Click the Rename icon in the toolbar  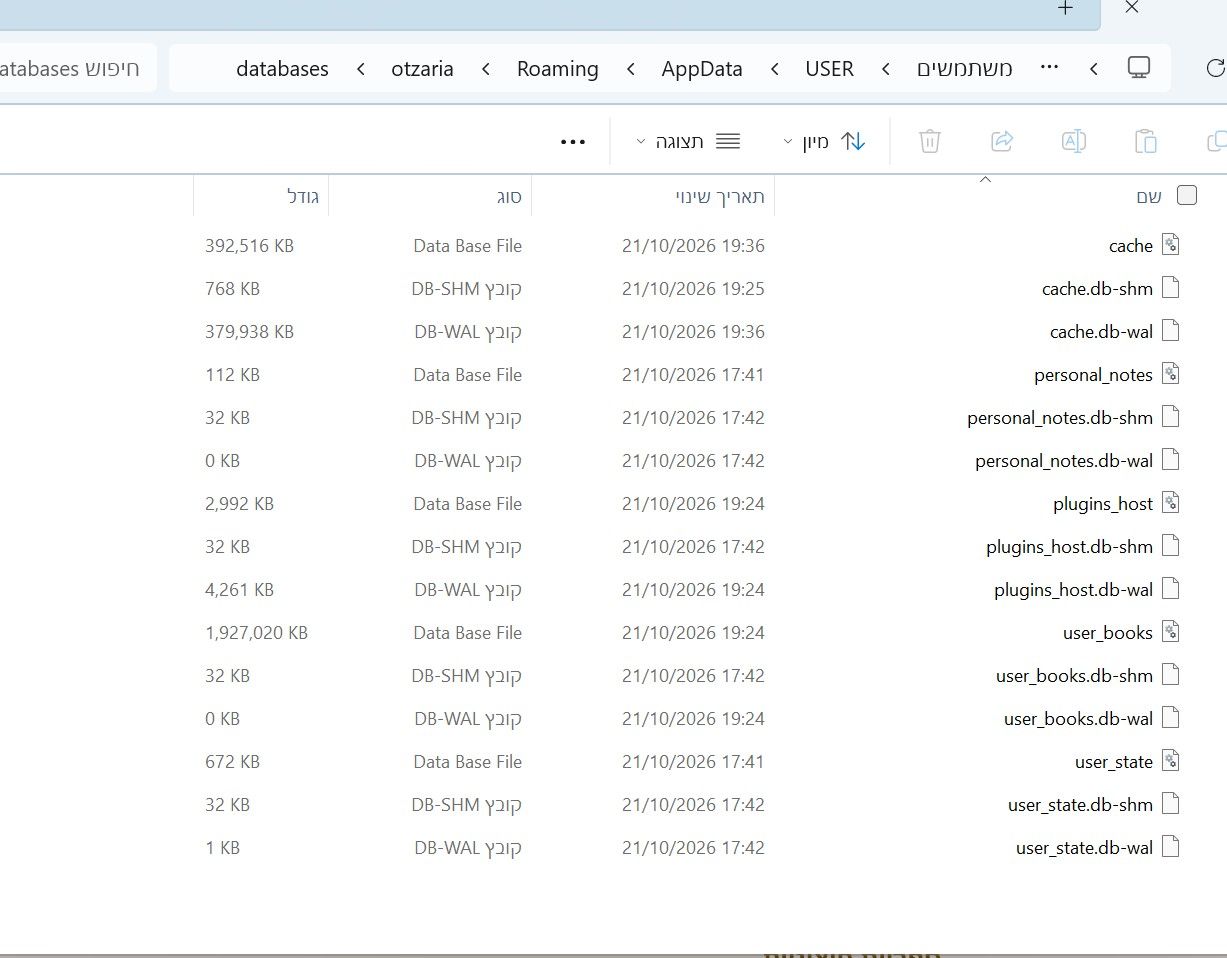pyautogui.click(x=1074, y=141)
